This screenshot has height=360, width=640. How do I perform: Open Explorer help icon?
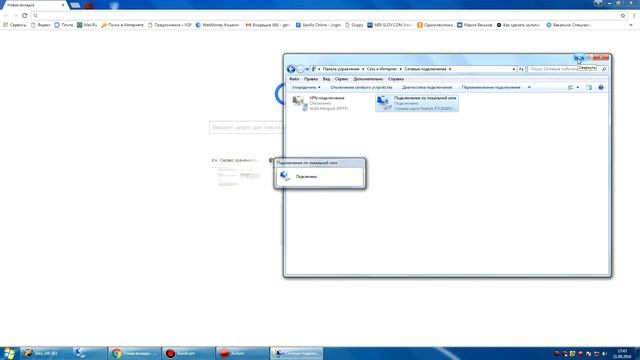[x=601, y=87]
